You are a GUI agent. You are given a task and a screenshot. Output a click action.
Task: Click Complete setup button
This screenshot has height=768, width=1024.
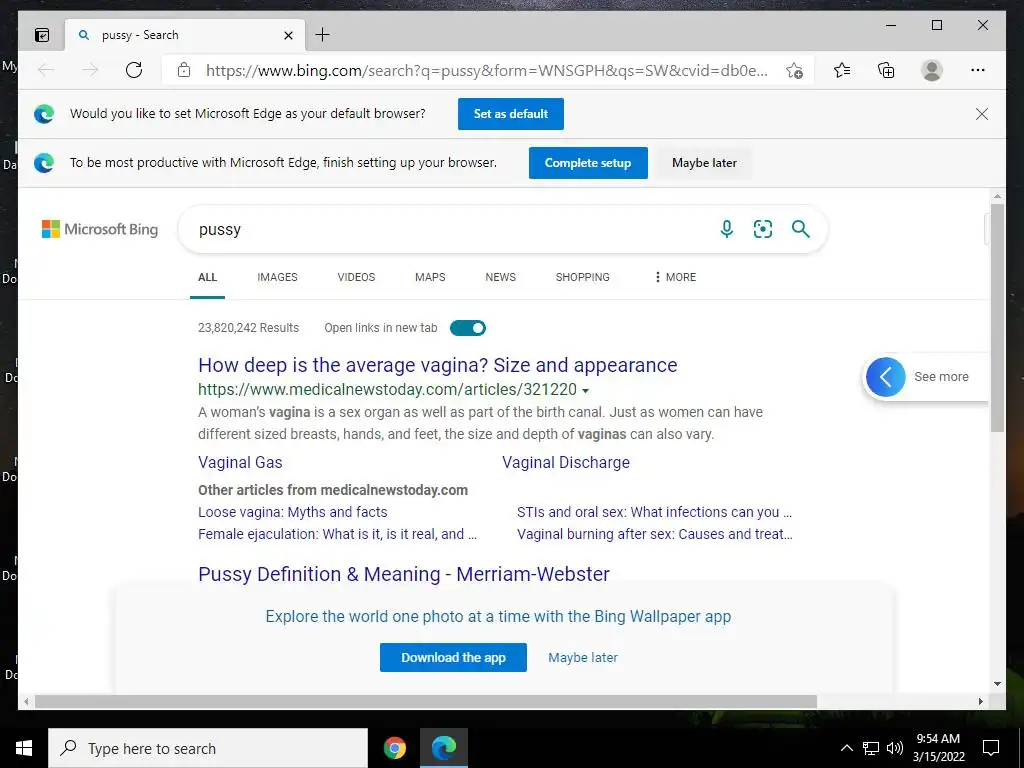[588, 163]
